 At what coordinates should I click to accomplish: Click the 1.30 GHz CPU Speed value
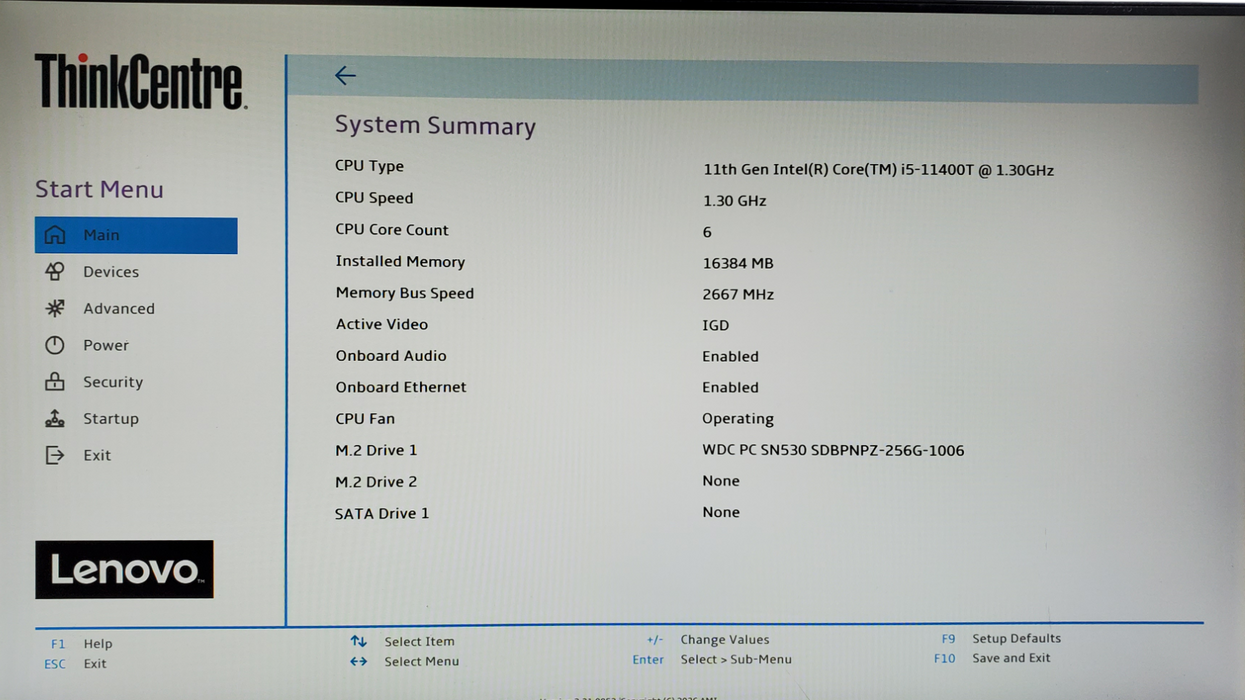point(734,201)
